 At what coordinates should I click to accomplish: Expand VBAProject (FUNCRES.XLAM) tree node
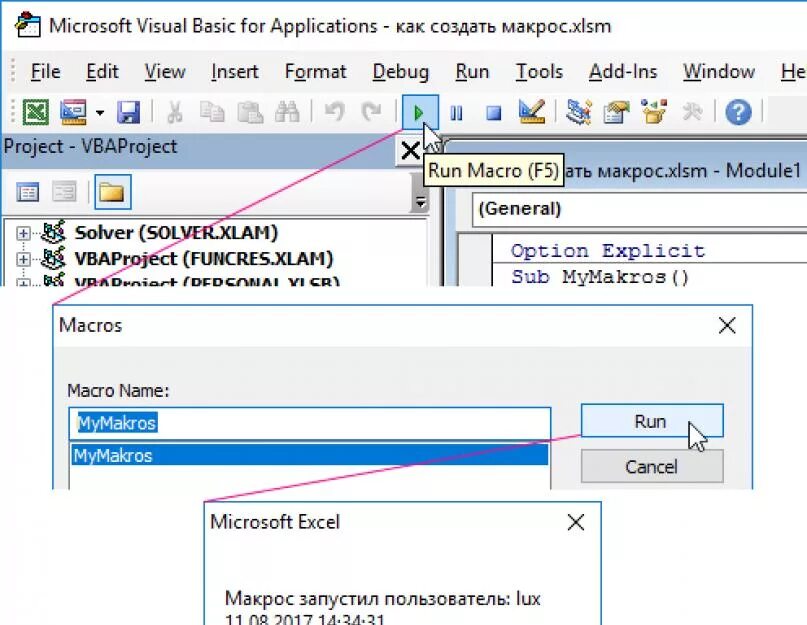pyautogui.click(x=23, y=259)
